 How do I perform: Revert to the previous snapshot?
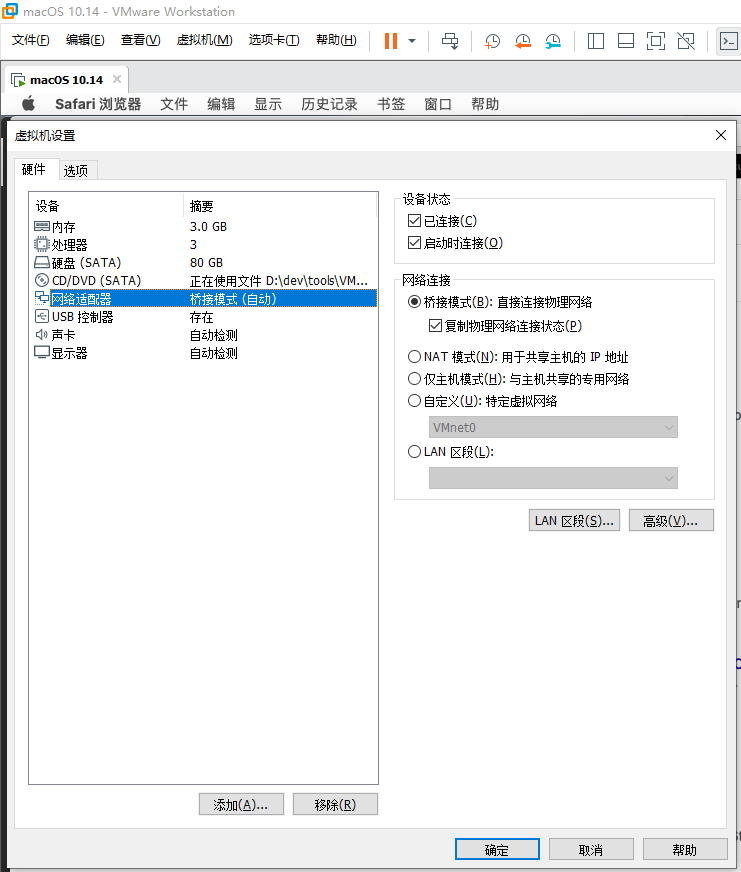[x=522, y=41]
